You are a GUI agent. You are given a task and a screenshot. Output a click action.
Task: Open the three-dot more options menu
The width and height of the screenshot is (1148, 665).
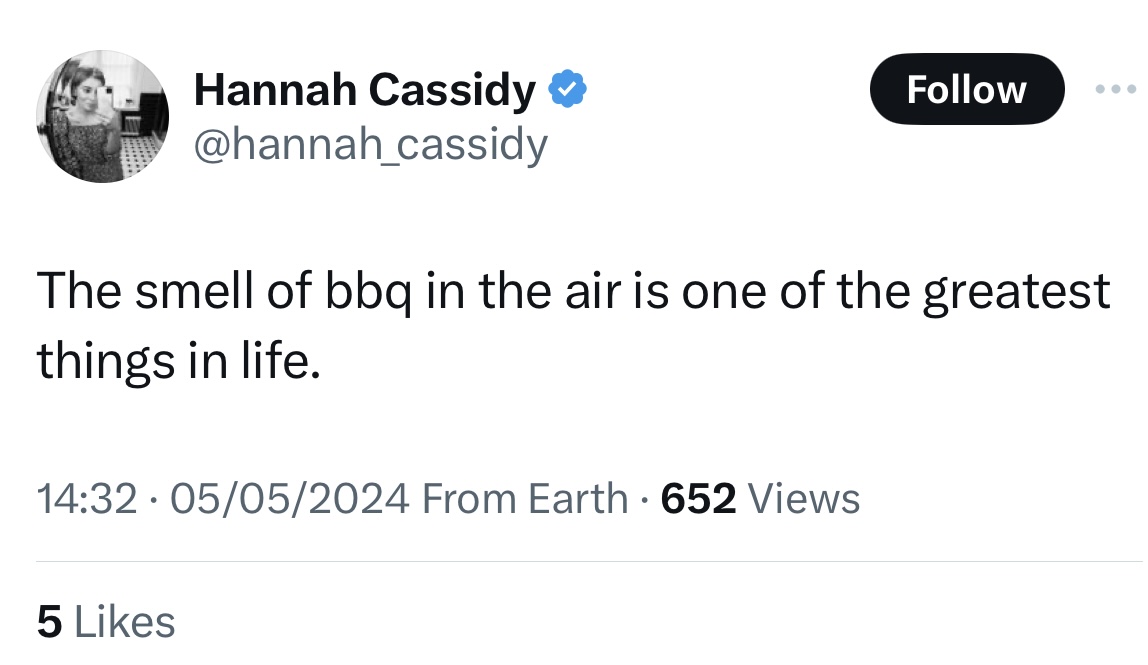click(x=1116, y=89)
